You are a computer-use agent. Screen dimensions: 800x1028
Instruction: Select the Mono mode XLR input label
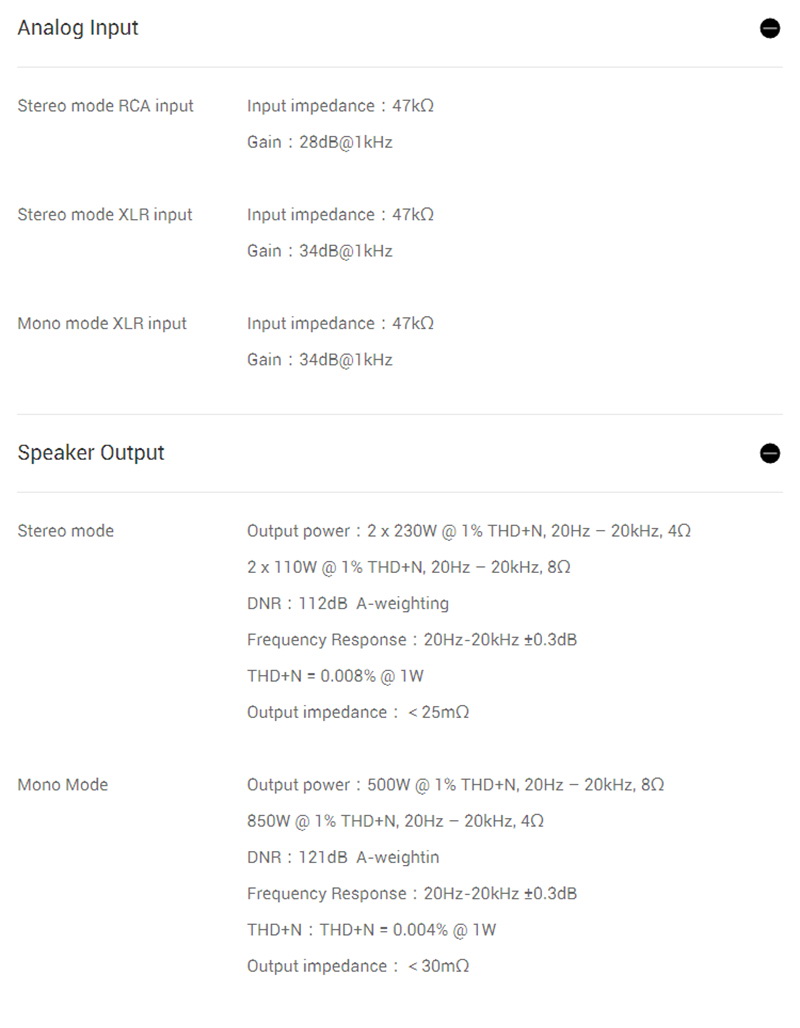(x=102, y=324)
